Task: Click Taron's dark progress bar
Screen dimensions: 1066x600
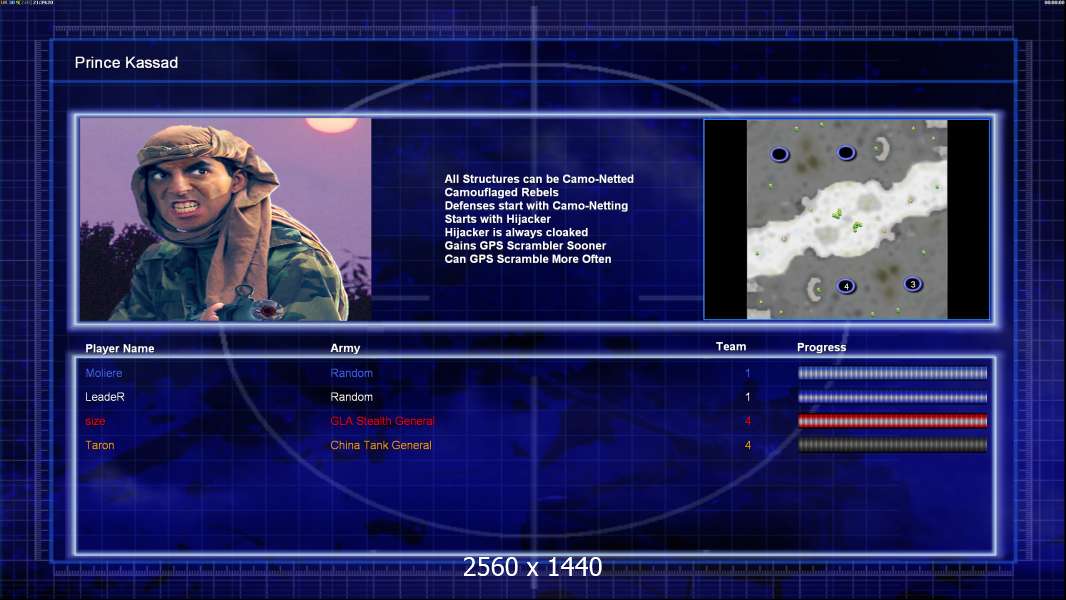Action: 893,446
